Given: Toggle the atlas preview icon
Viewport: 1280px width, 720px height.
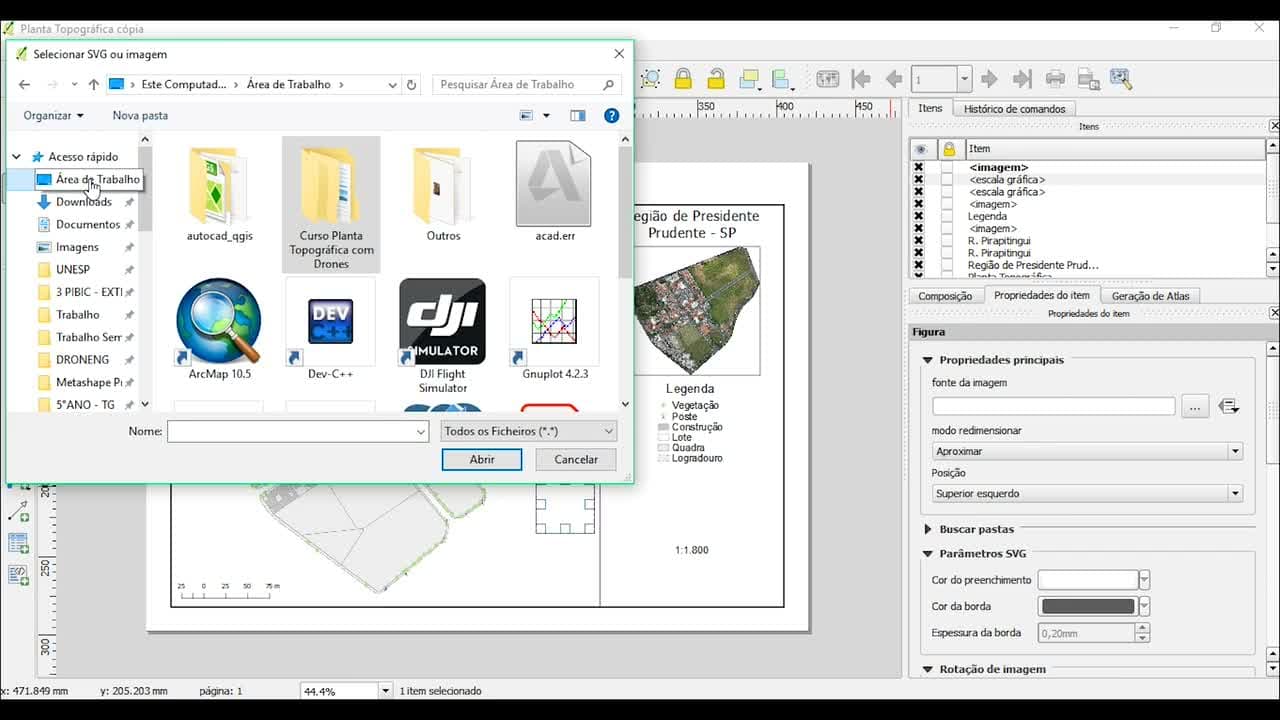Looking at the screenshot, I should tap(827, 79).
